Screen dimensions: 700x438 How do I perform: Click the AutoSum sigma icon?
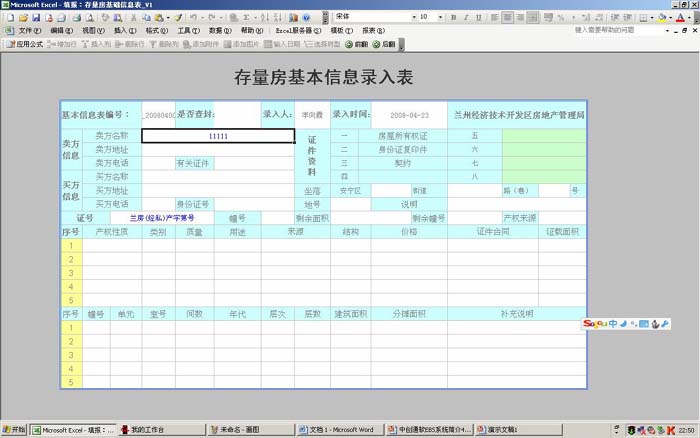246,17
